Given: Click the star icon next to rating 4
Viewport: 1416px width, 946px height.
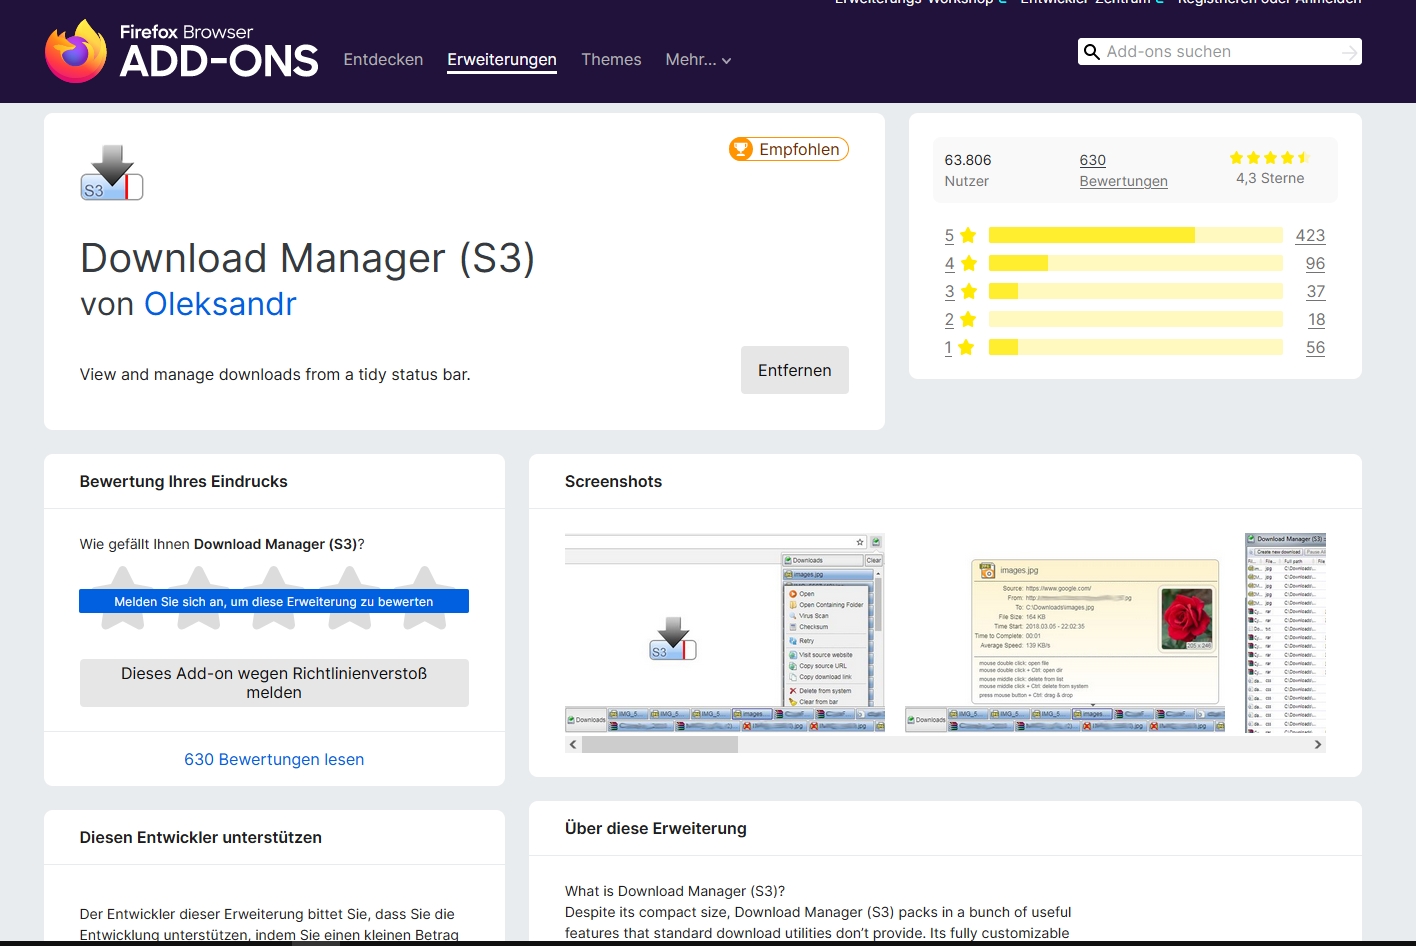Looking at the screenshot, I should (967, 263).
